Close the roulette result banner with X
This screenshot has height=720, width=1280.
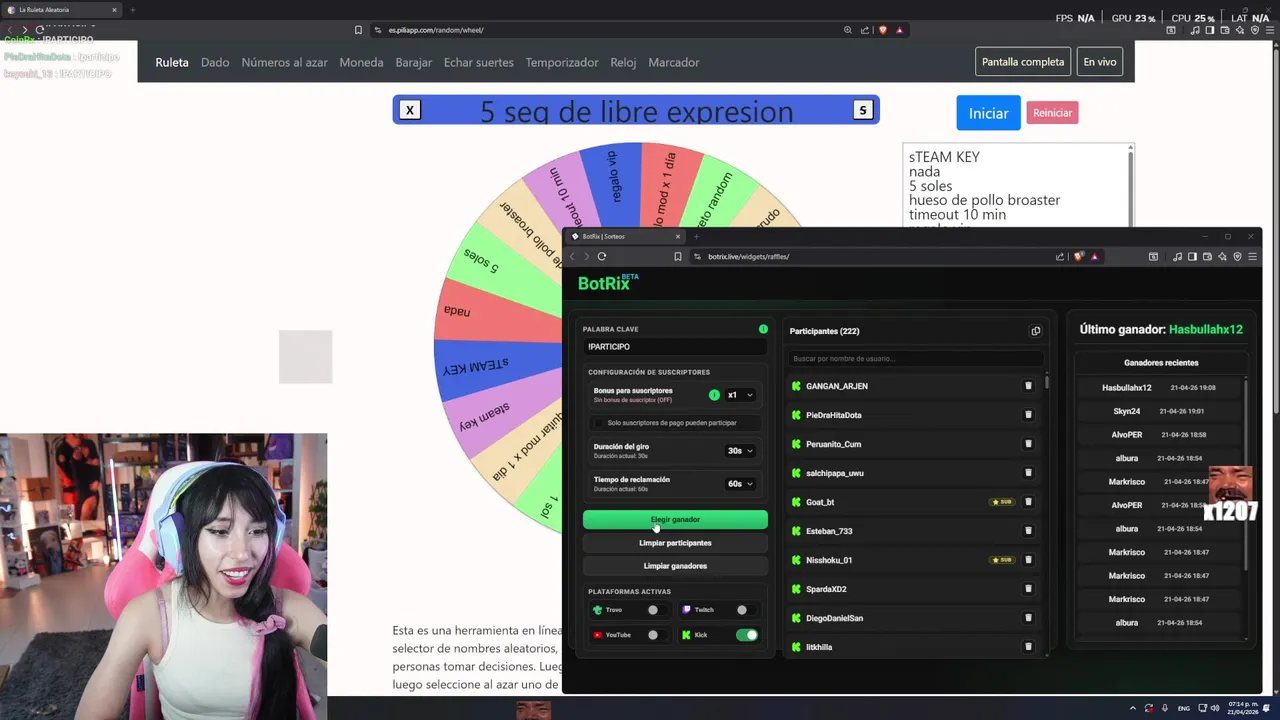(x=410, y=111)
